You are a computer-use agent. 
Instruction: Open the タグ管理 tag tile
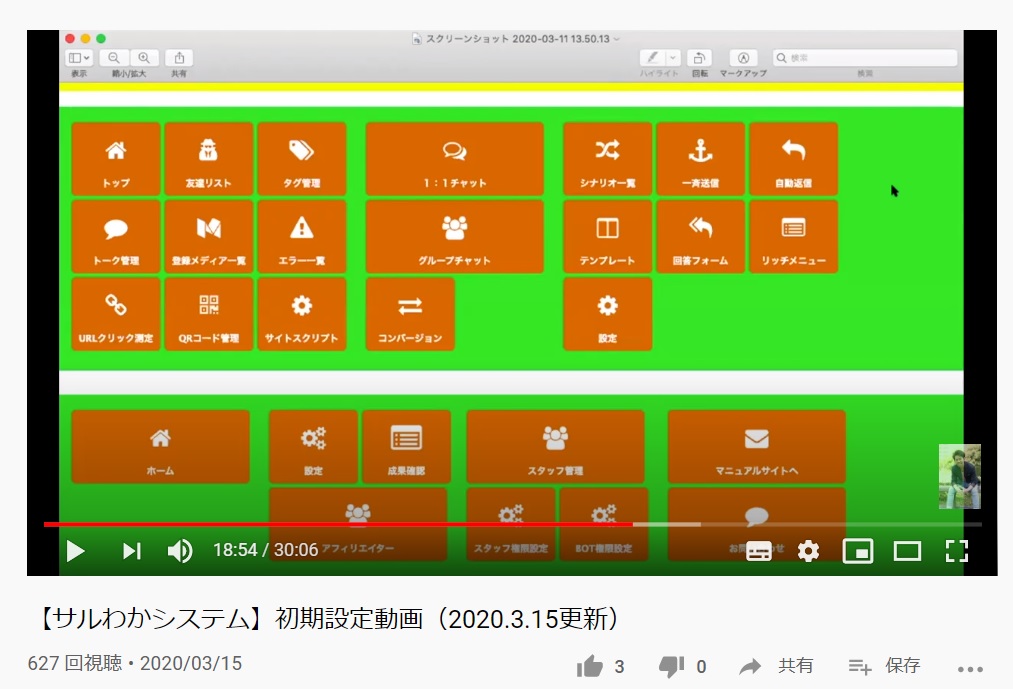[302, 159]
